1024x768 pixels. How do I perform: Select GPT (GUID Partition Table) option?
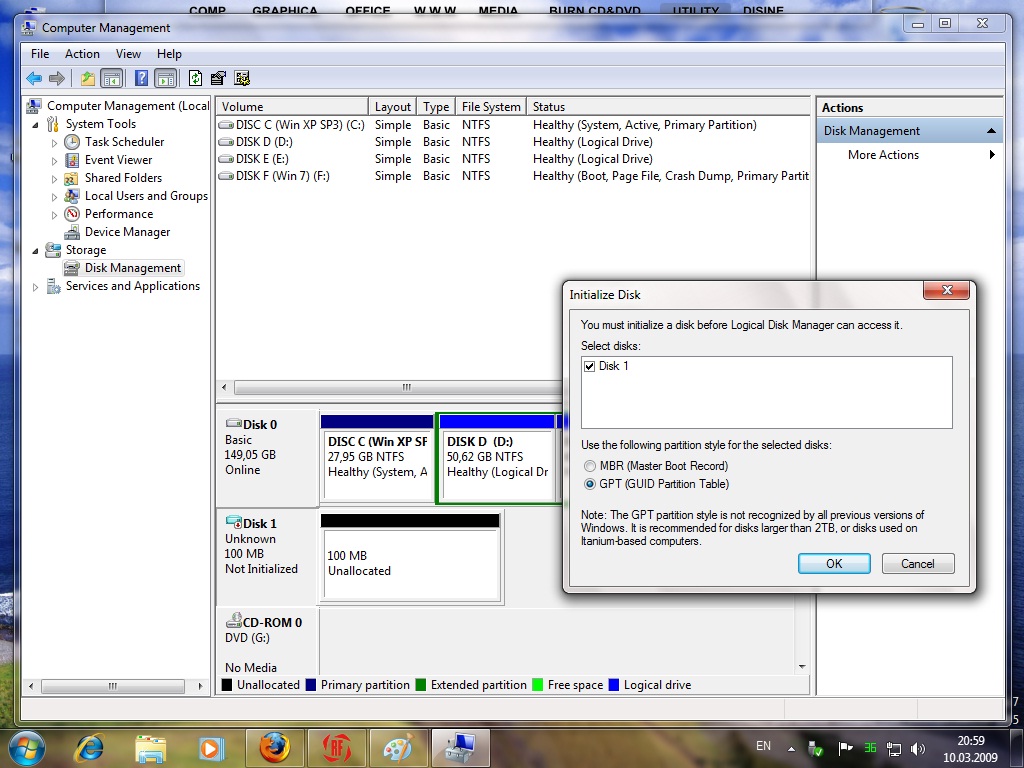point(590,485)
